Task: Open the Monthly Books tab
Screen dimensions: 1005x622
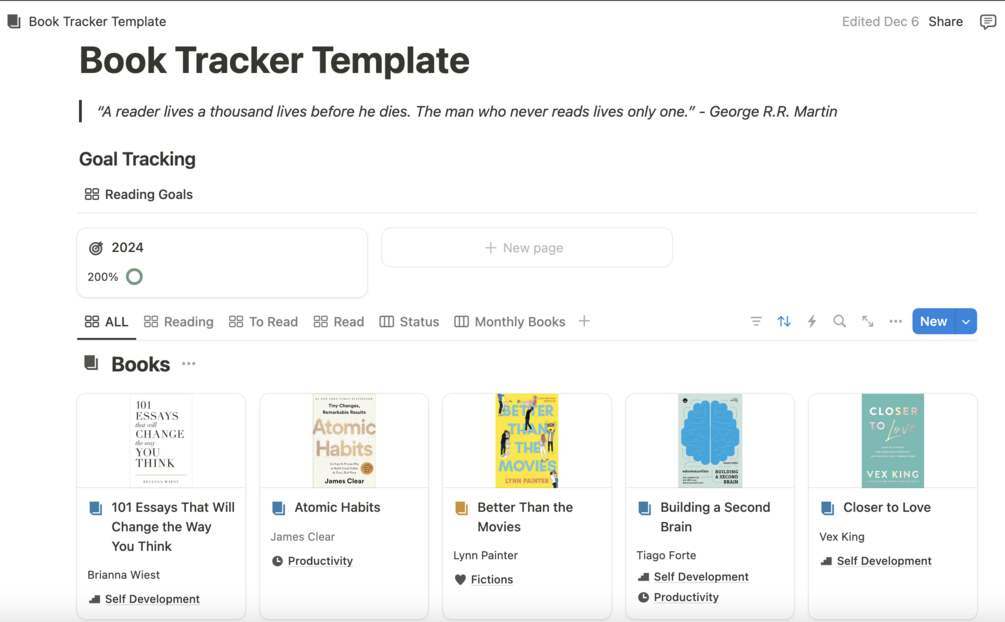Action: (x=510, y=321)
